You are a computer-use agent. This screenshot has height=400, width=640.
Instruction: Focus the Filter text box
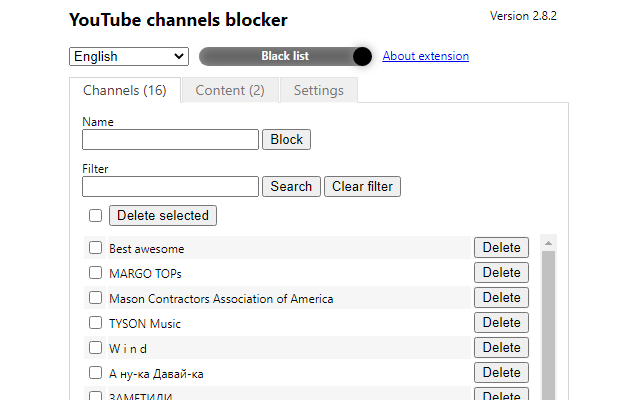tap(170, 186)
